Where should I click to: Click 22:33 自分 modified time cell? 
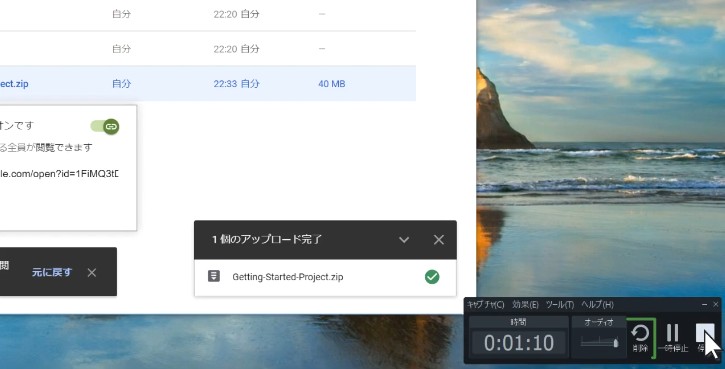236,84
